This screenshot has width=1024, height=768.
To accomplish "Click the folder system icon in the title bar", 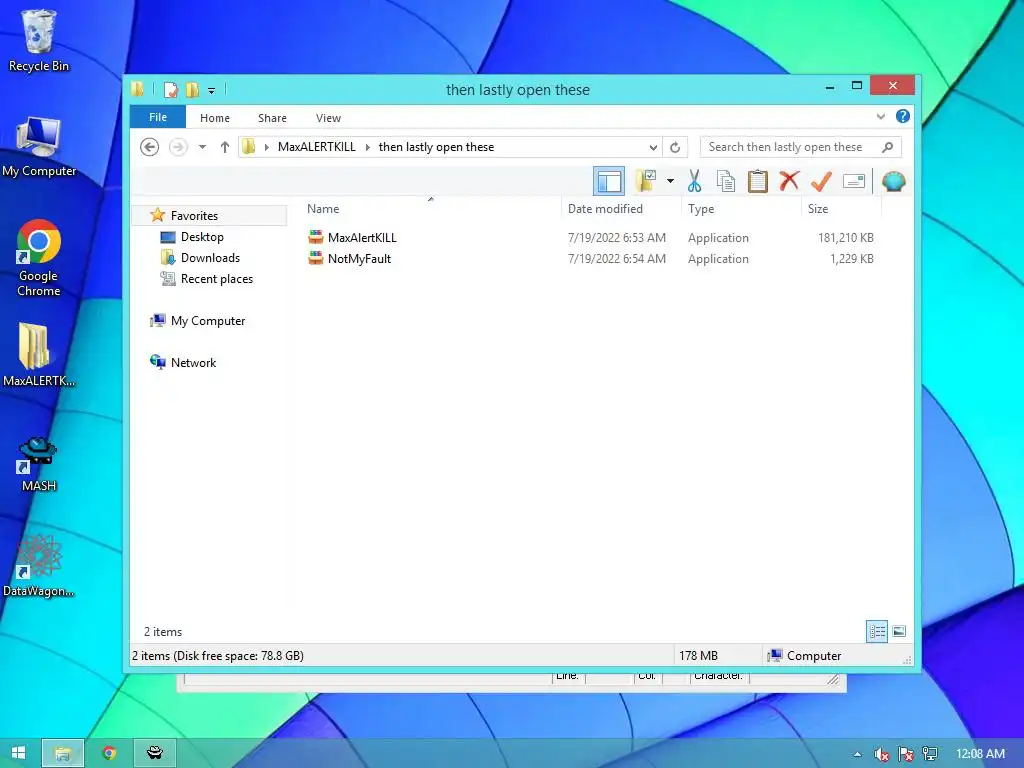I will point(138,89).
